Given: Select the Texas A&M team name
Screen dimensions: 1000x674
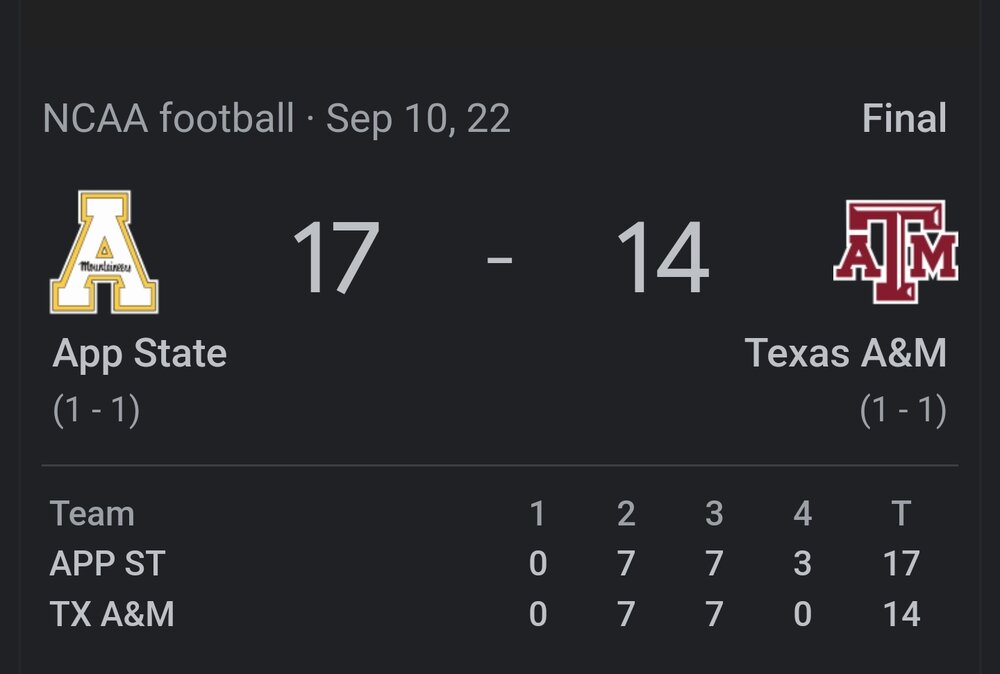Looking at the screenshot, I should tap(846, 354).
